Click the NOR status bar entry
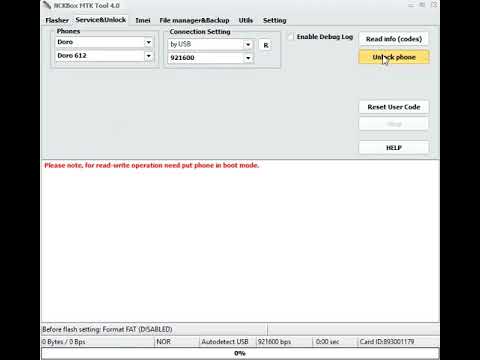The height and width of the screenshot is (360, 480). 163,342
